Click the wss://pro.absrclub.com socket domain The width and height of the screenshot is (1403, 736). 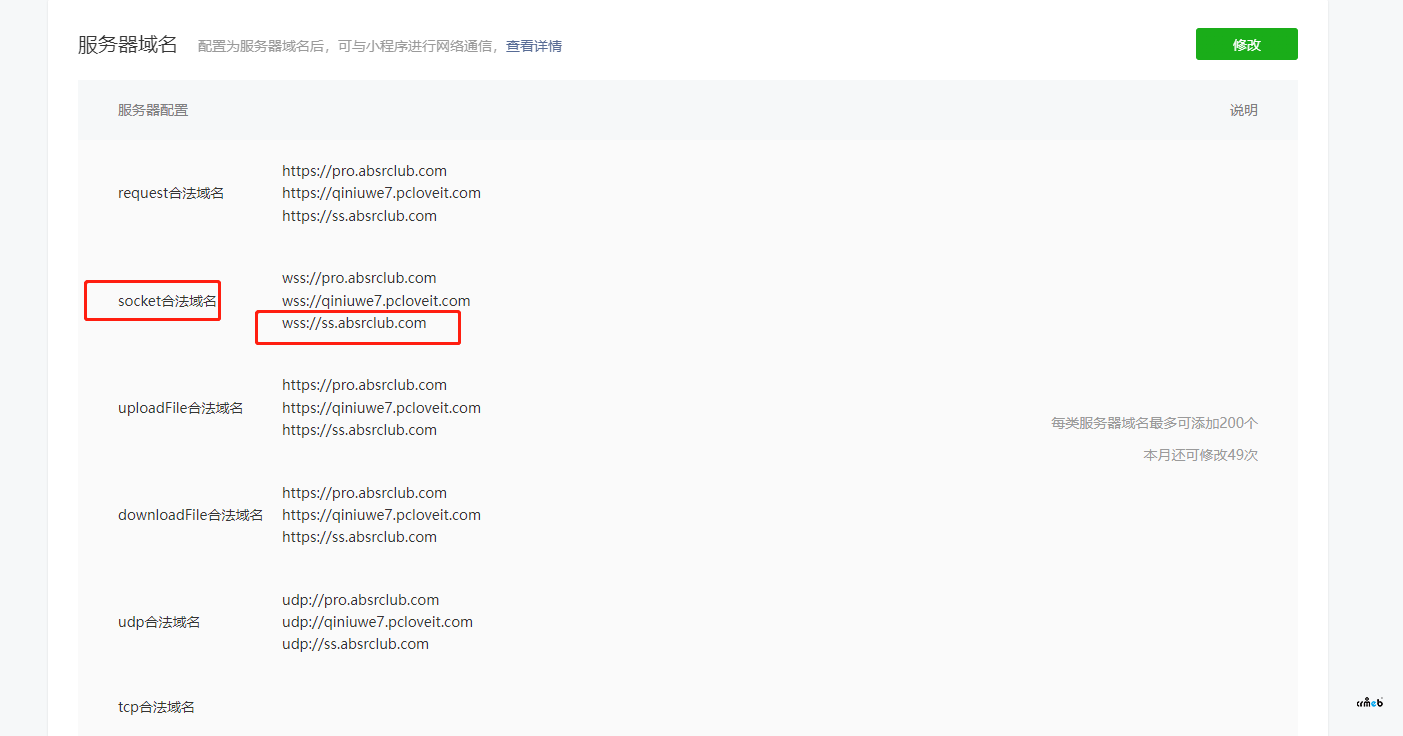pyautogui.click(x=358, y=277)
